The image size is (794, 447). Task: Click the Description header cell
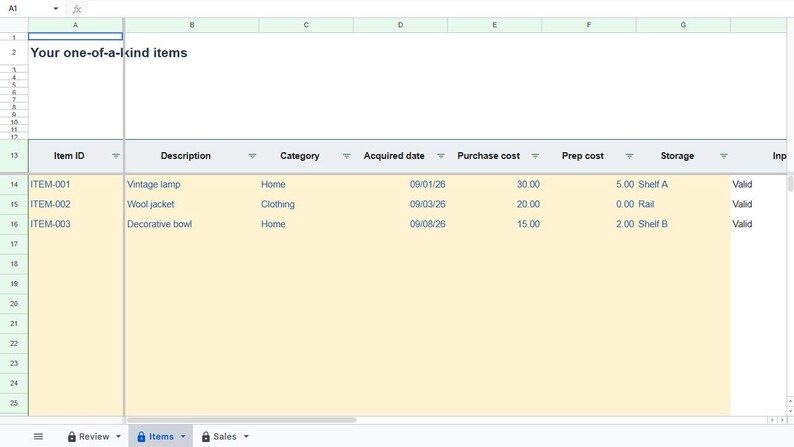click(192, 156)
